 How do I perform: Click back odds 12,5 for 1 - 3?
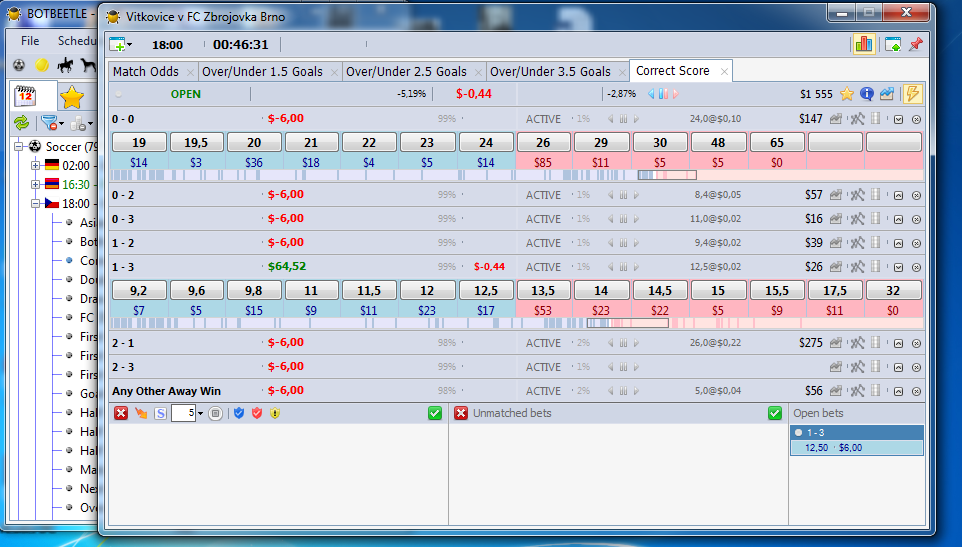pos(486,291)
